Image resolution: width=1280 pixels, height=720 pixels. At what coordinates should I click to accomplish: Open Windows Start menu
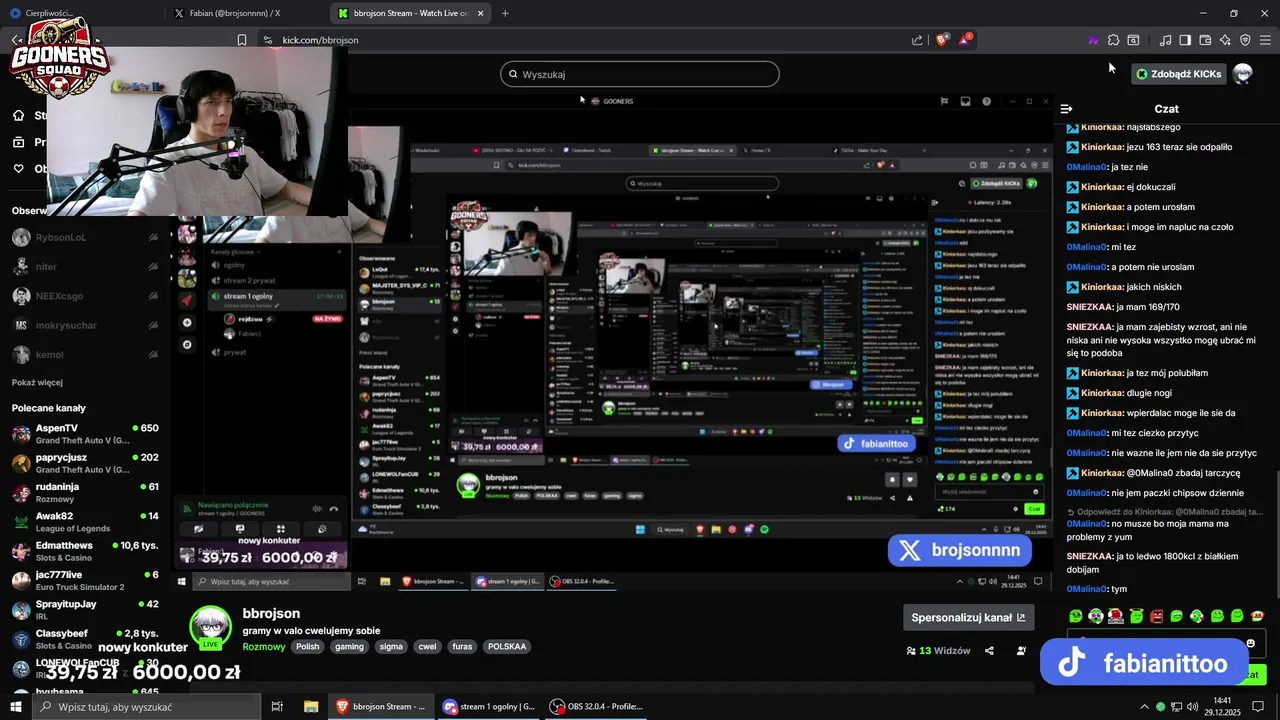[16, 707]
